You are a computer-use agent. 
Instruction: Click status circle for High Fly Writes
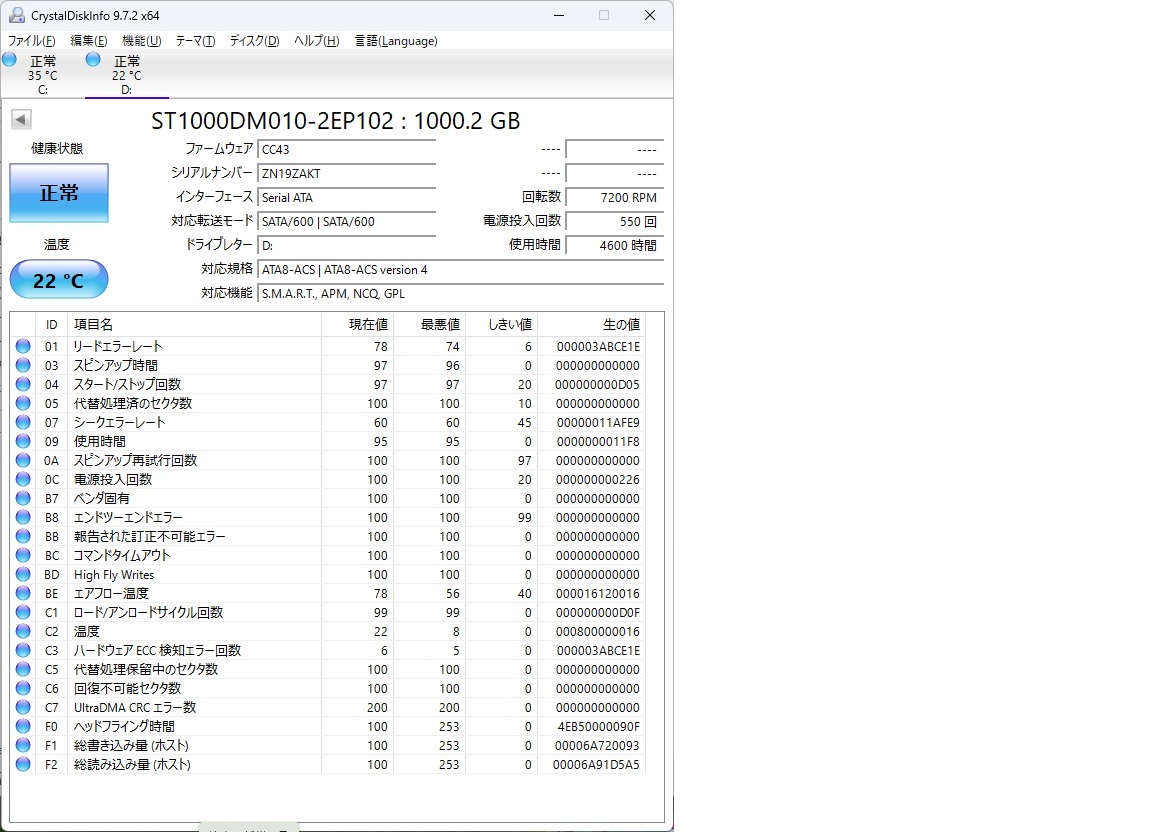(x=24, y=575)
